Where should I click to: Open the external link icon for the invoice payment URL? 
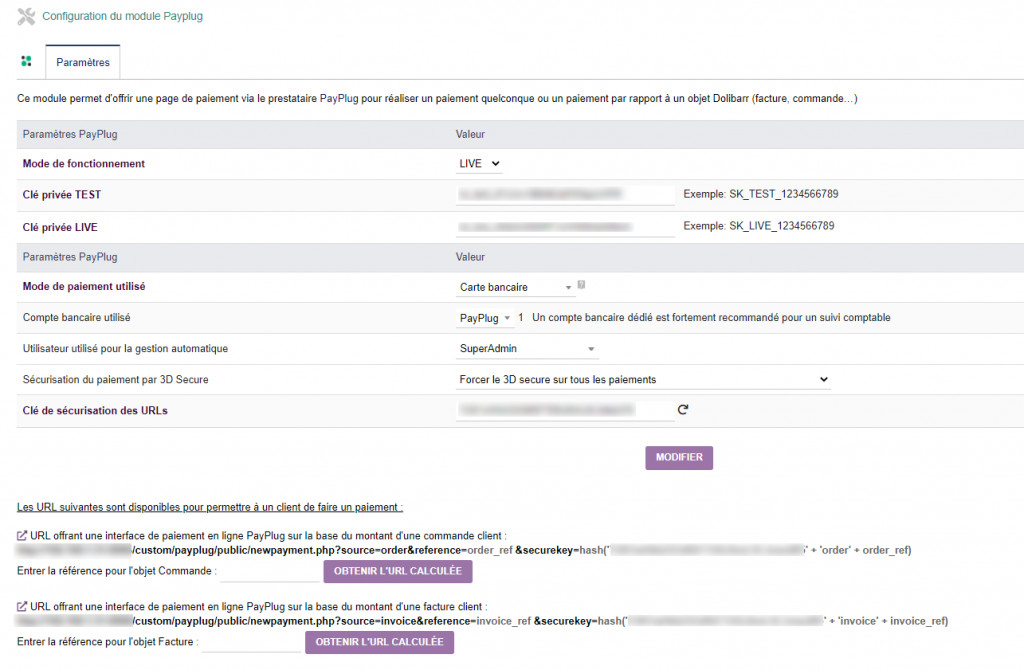pos(23,607)
